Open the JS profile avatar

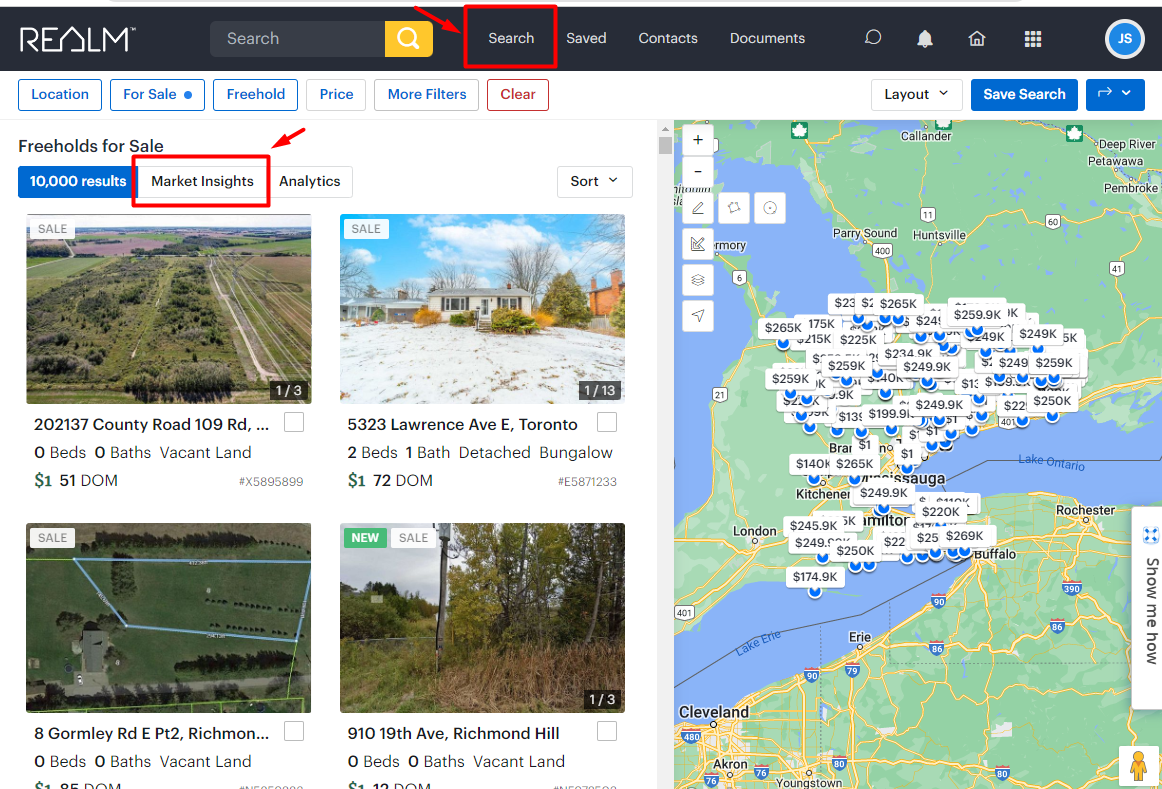[1124, 39]
